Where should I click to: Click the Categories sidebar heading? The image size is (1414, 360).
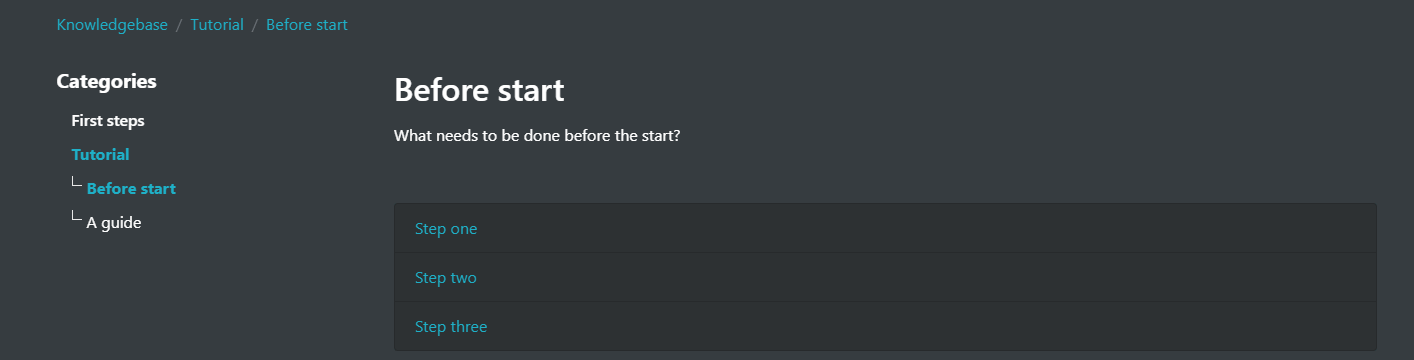pyautogui.click(x=106, y=82)
